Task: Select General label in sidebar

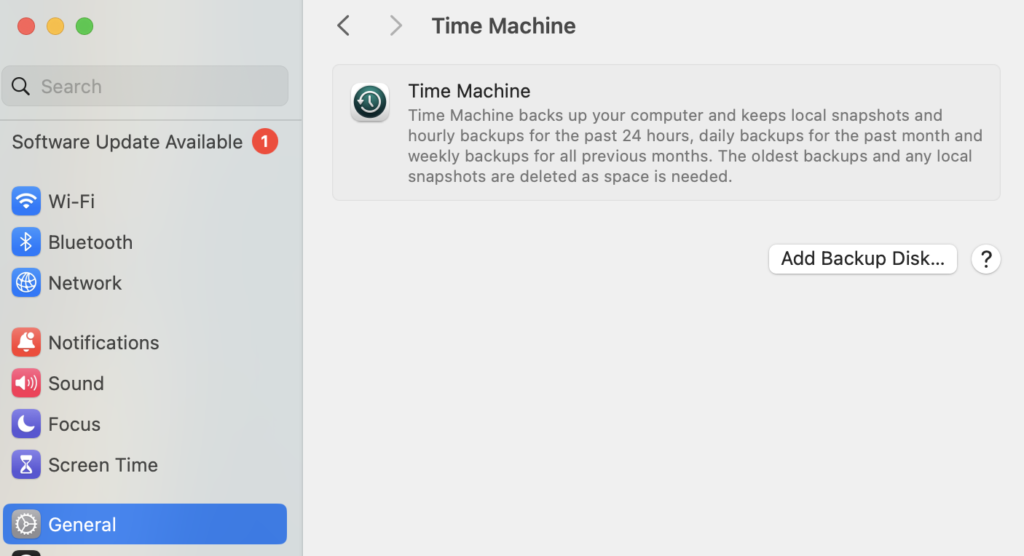Action: pos(82,524)
